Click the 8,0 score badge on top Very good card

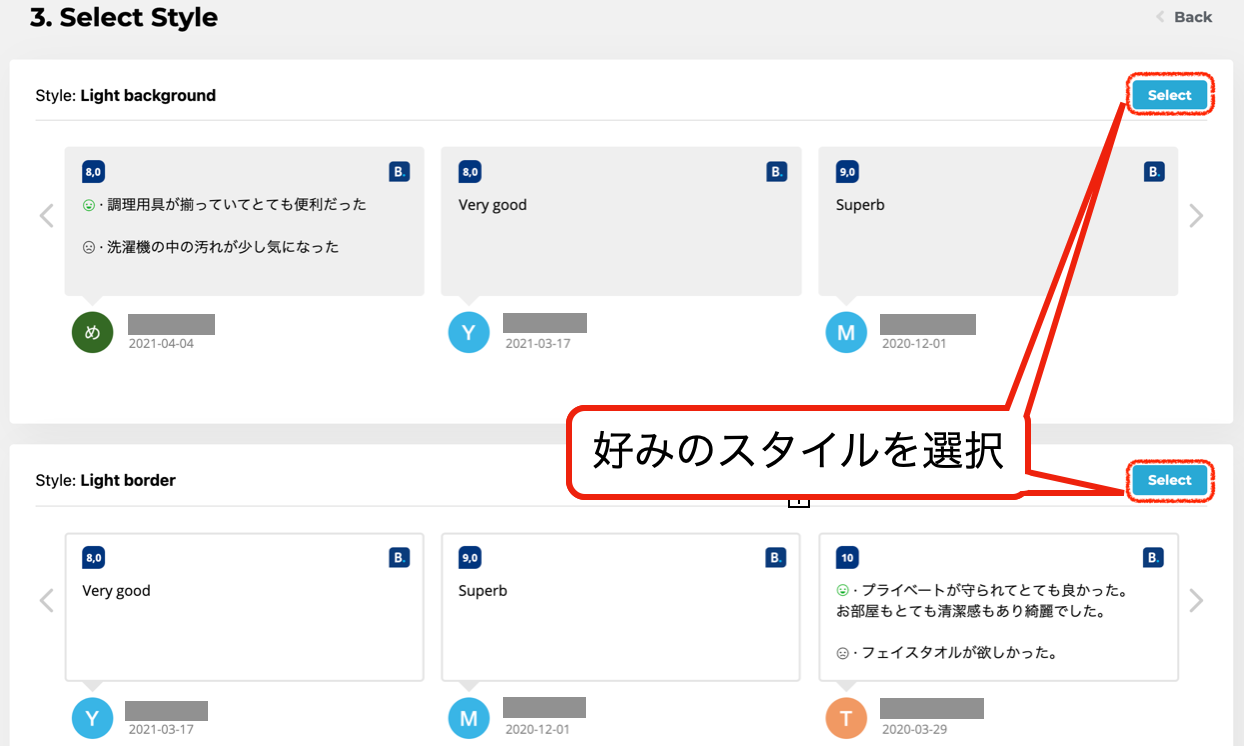tap(470, 172)
